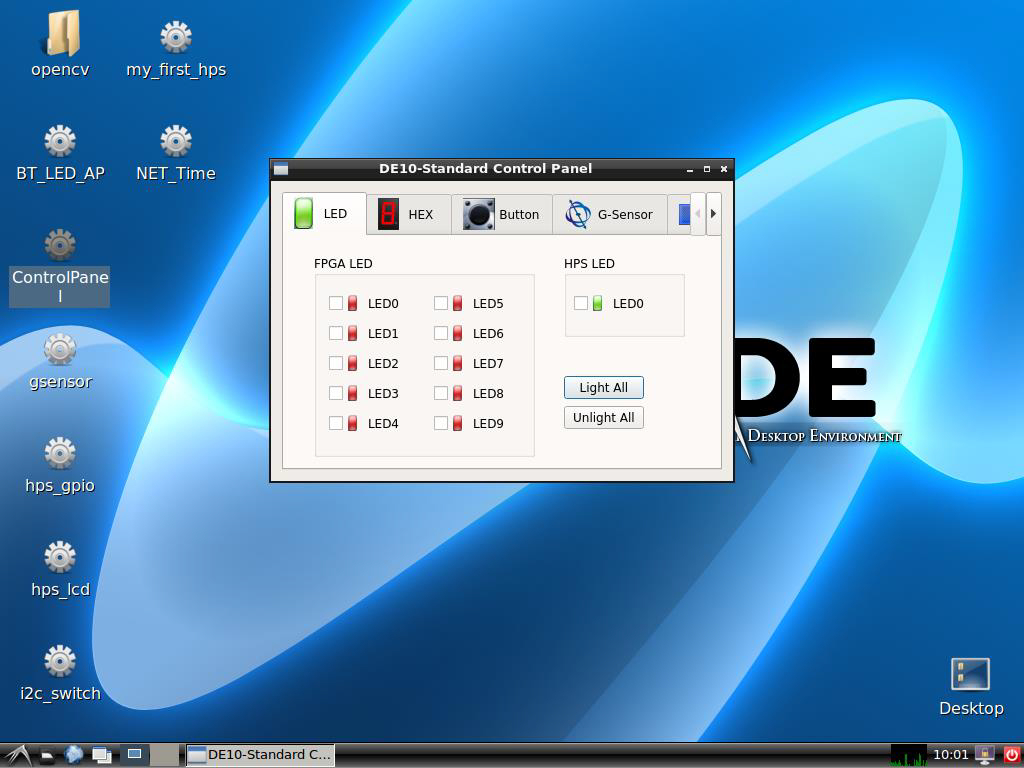Enable the FPGA LED5 checkbox
The image size is (1024, 768).
pos(441,303)
